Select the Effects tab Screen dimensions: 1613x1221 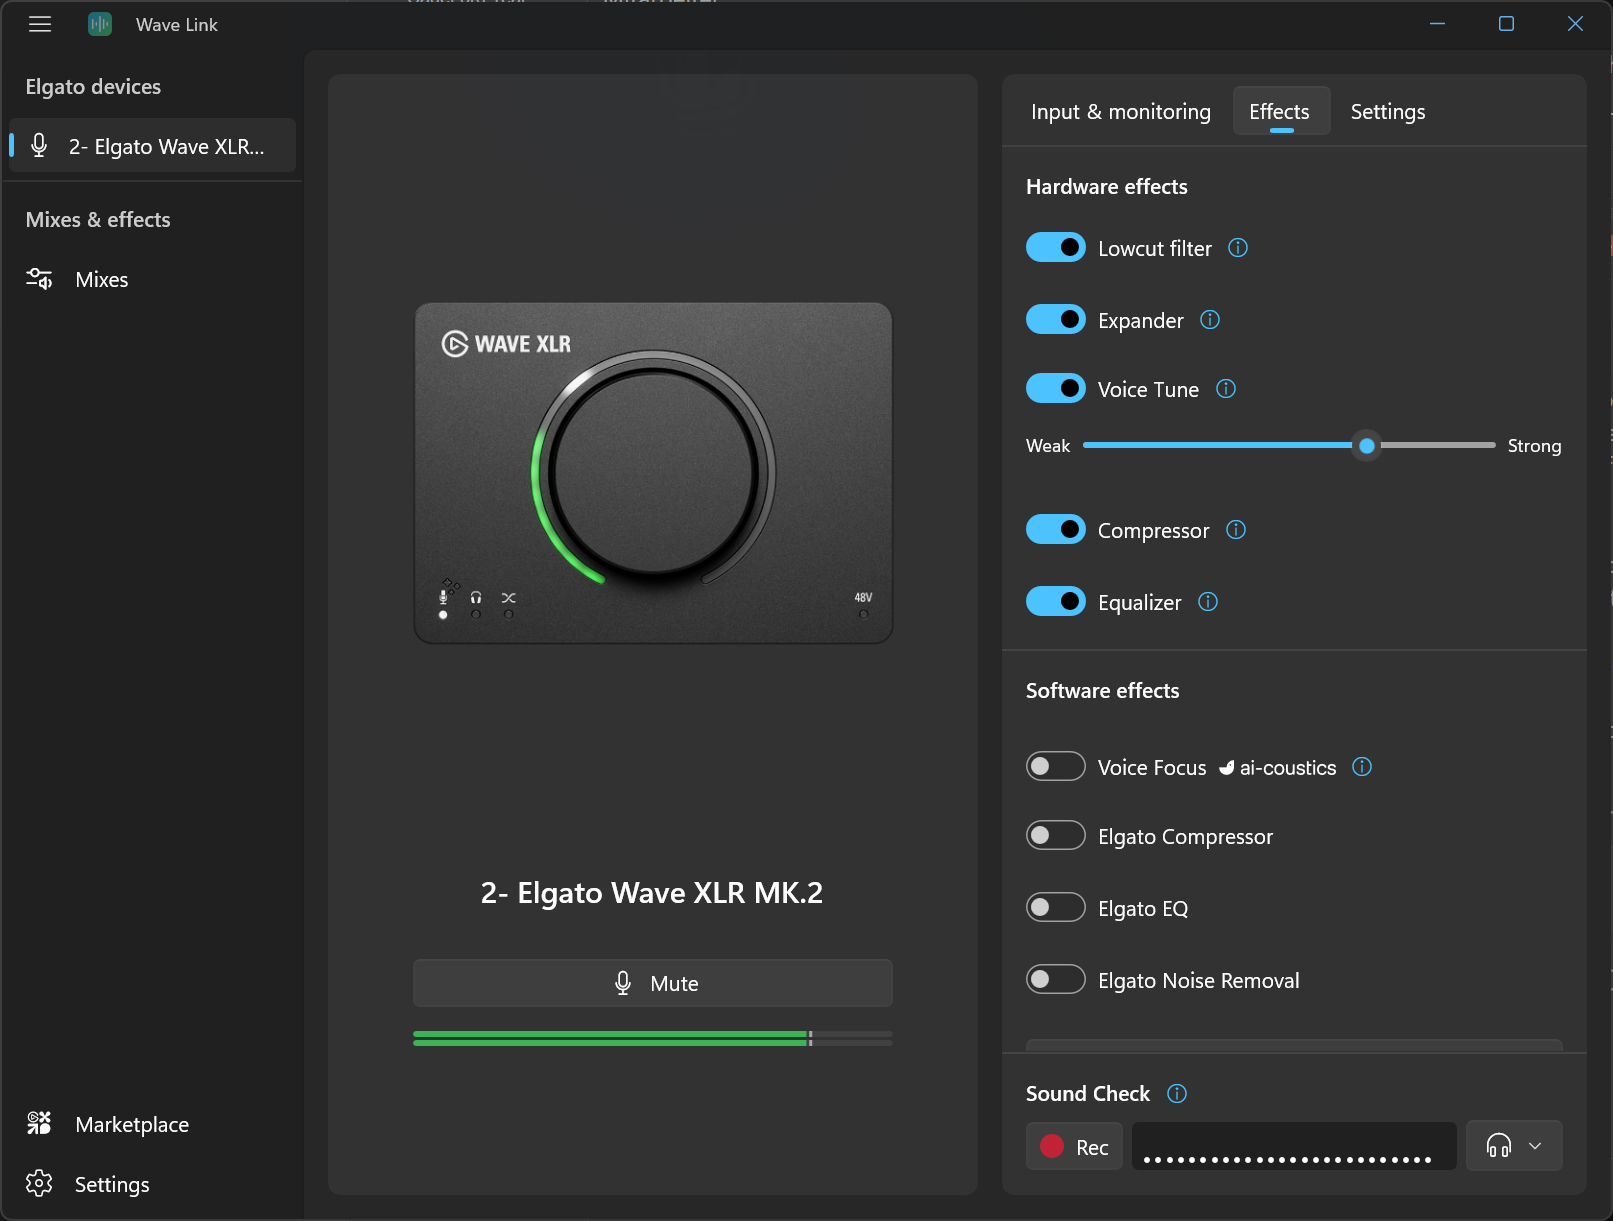click(x=1281, y=111)
